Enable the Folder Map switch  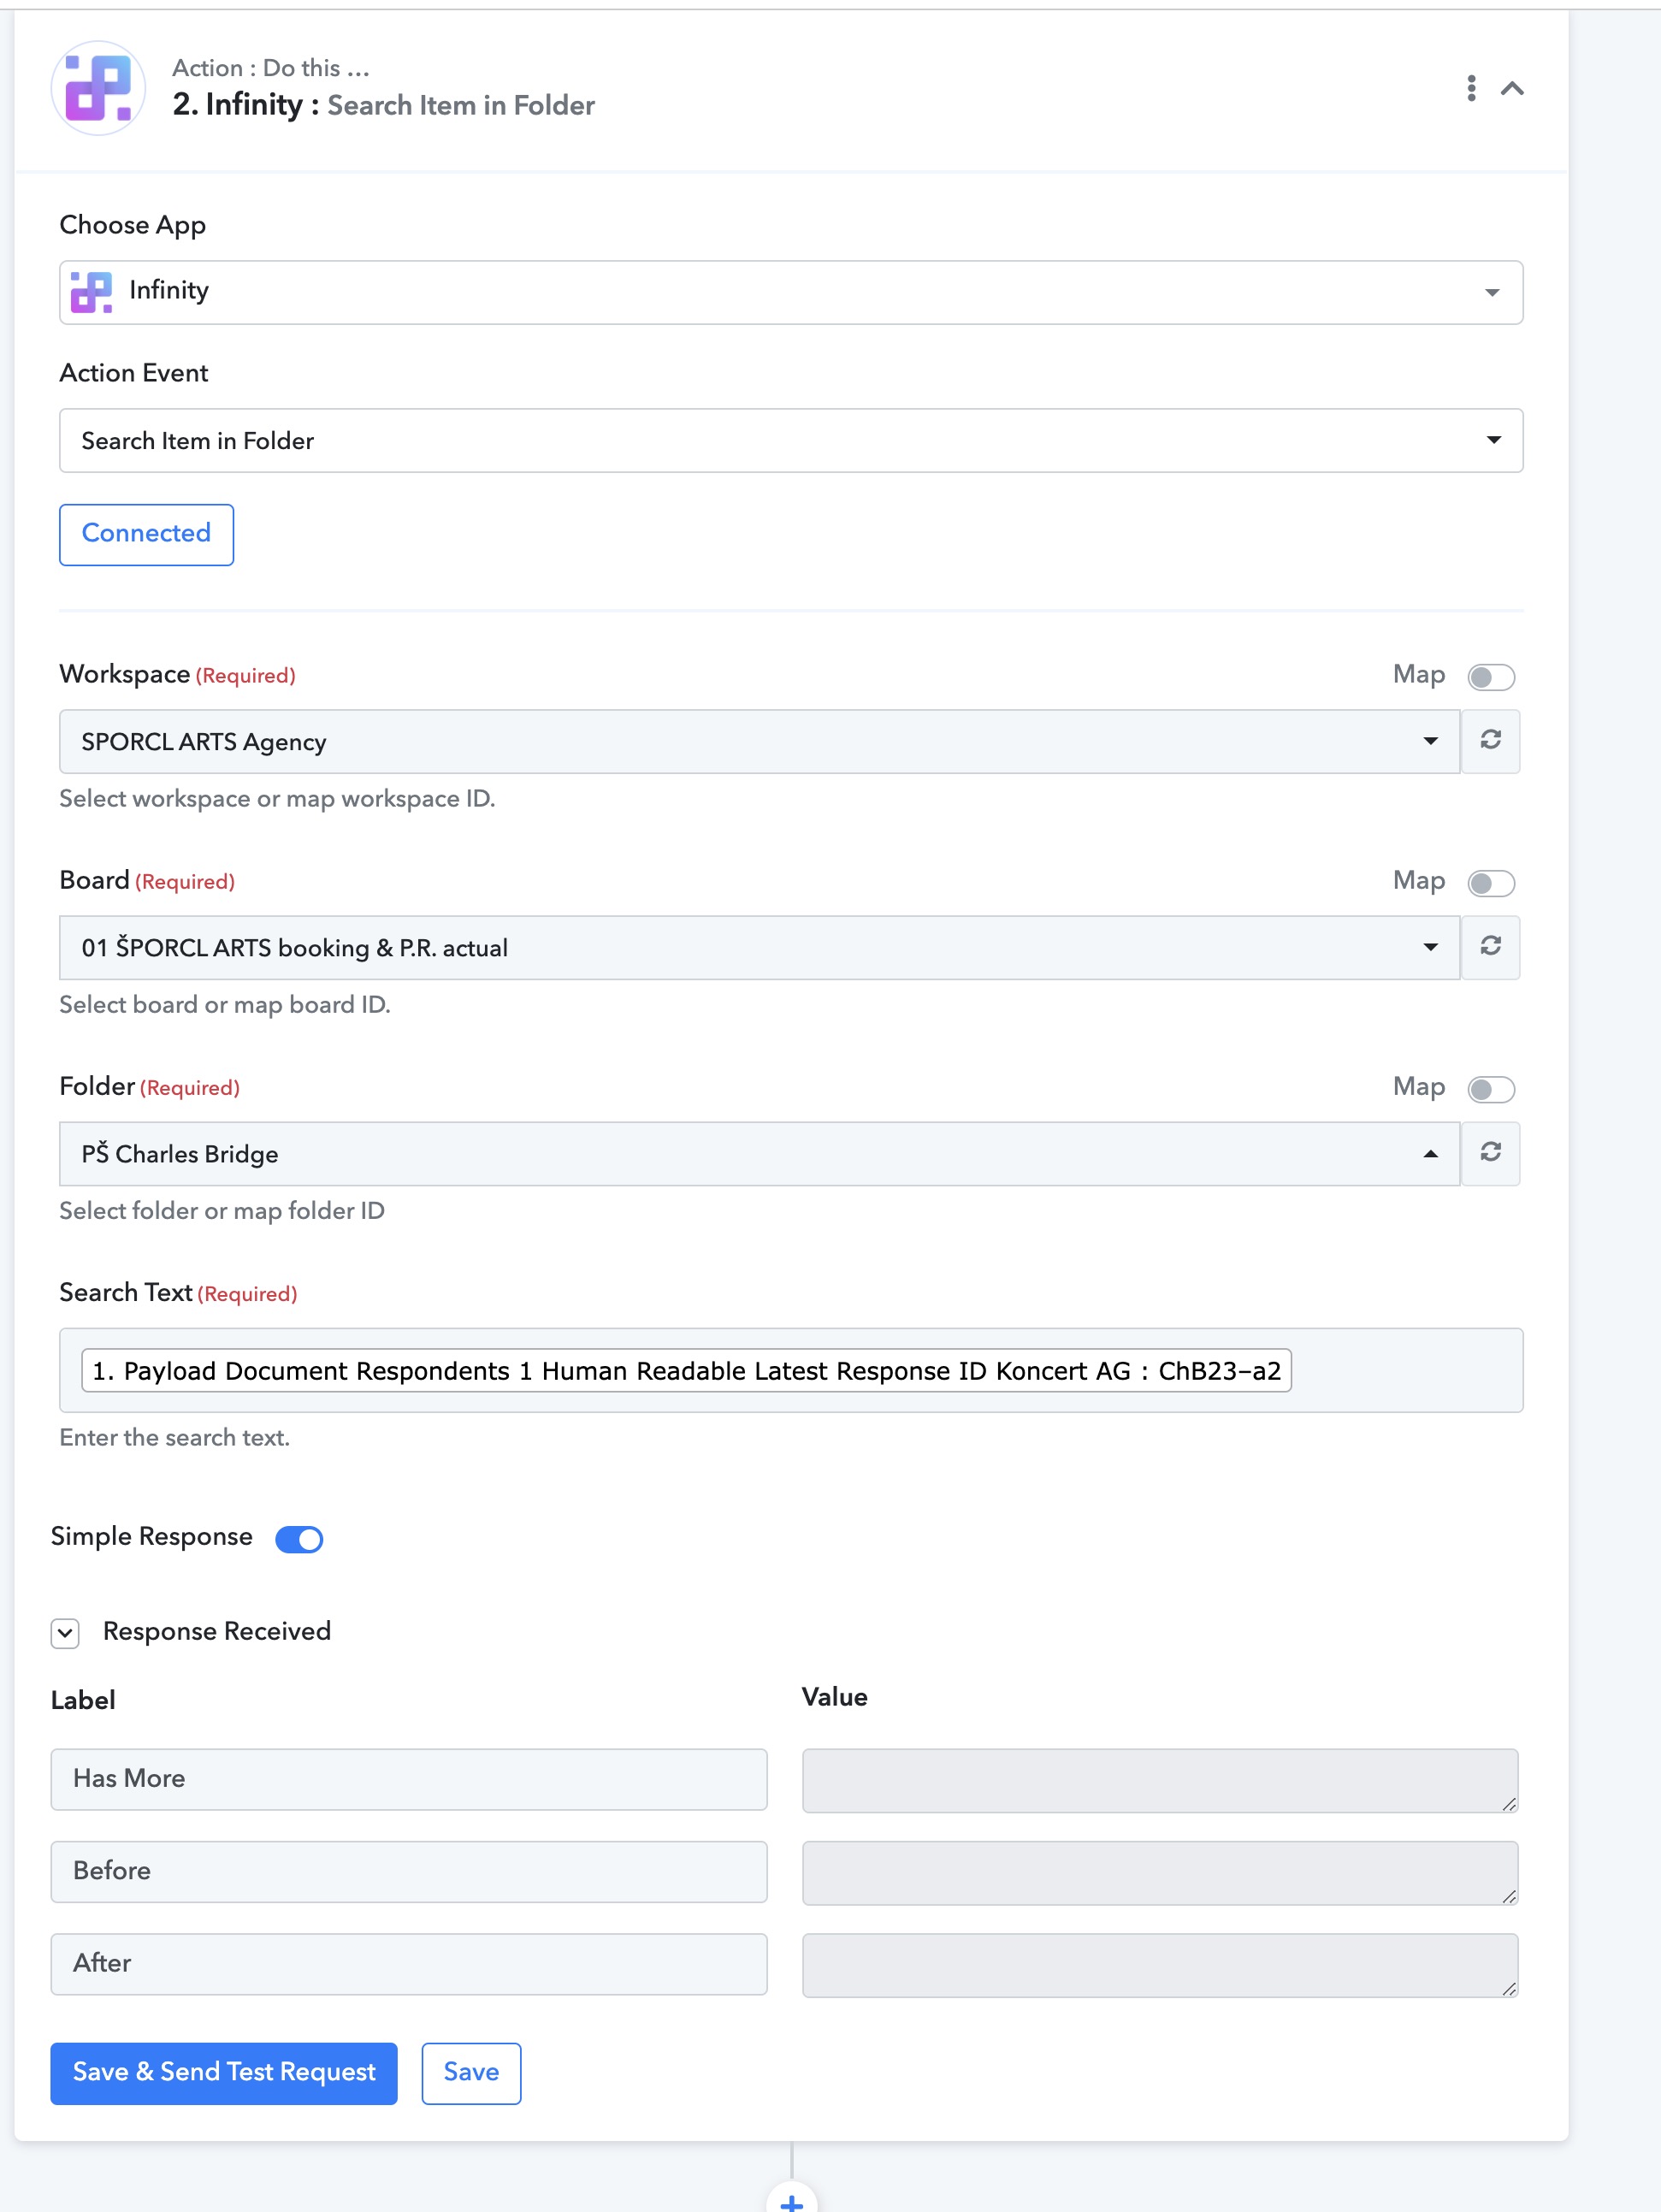coord(1491,1089)
